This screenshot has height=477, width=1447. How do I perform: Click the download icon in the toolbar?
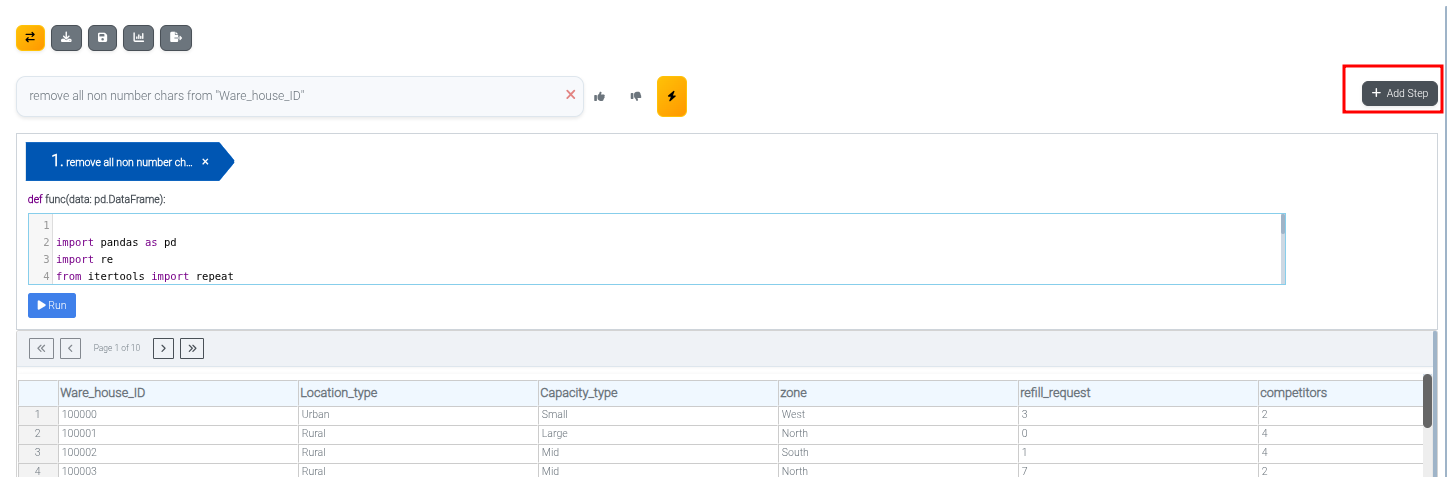tap(66, 38)
